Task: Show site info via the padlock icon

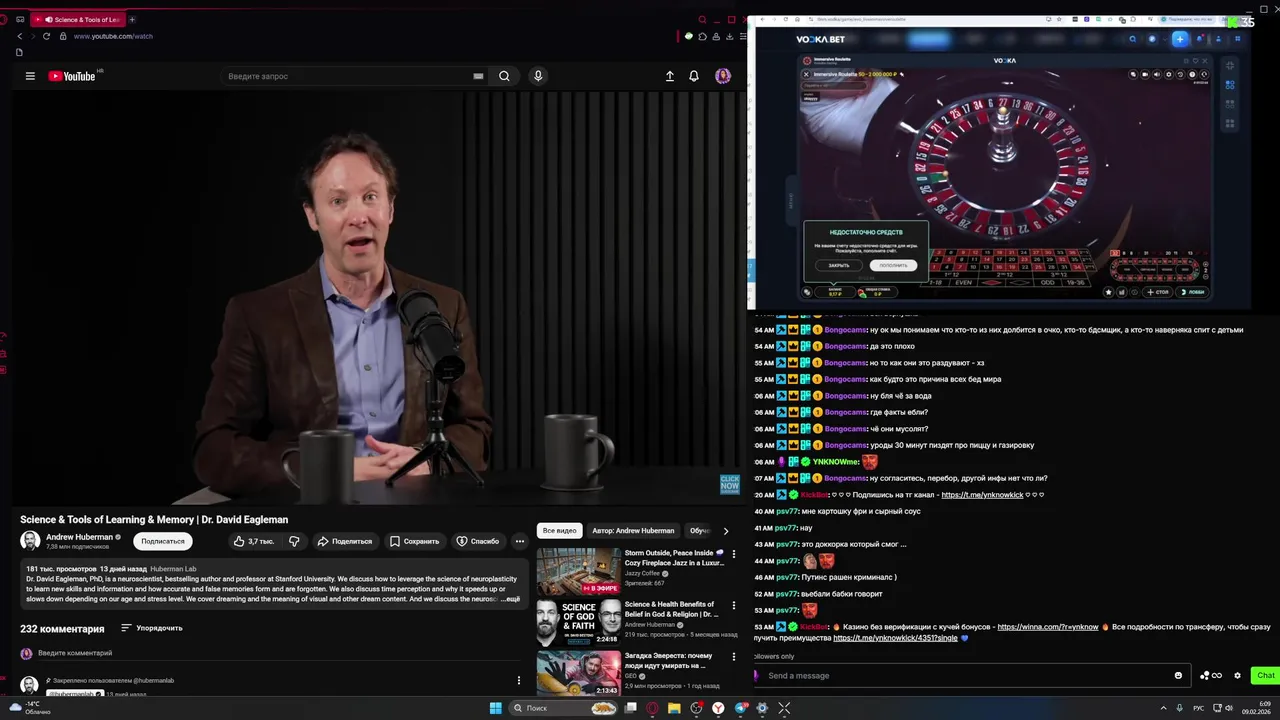Action: [x=63, y=36]
